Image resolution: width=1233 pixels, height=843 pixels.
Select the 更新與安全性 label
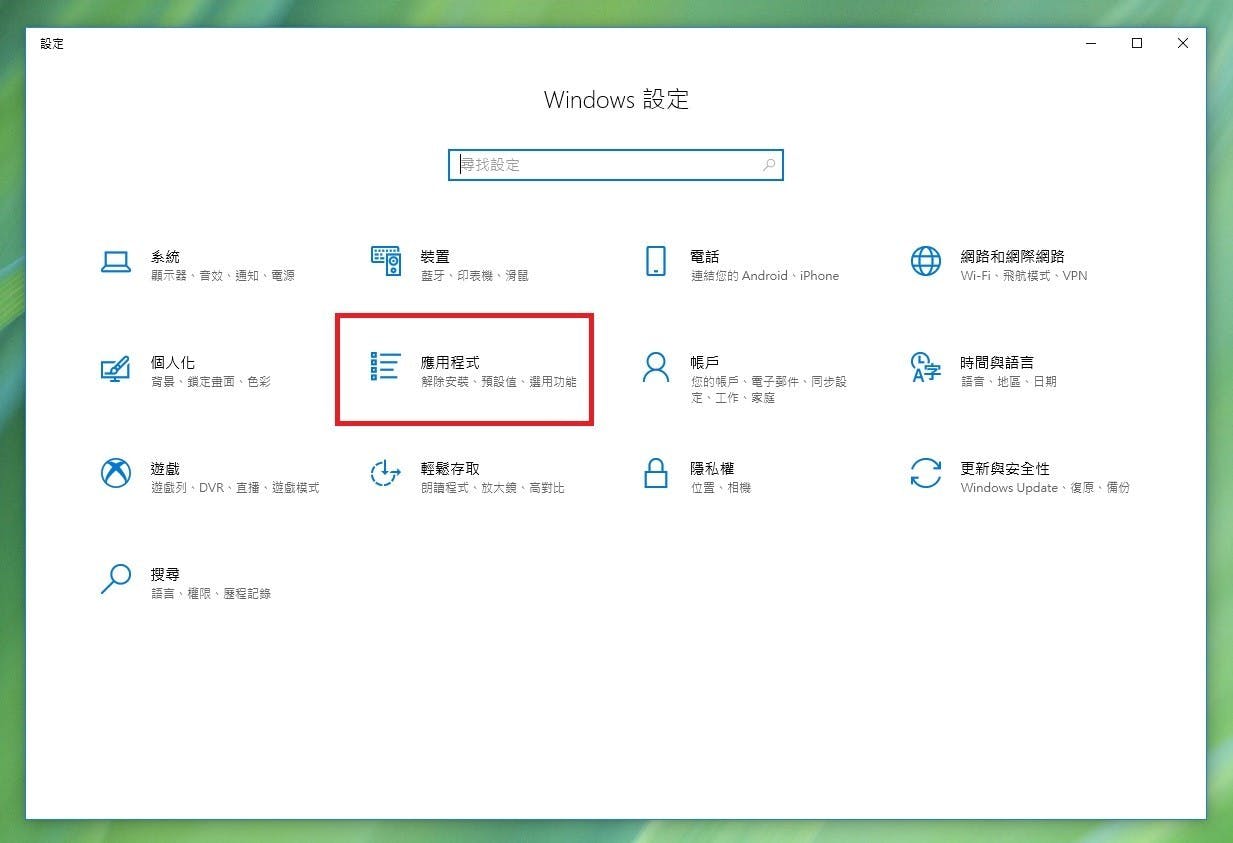click(x=1005, y=469)
